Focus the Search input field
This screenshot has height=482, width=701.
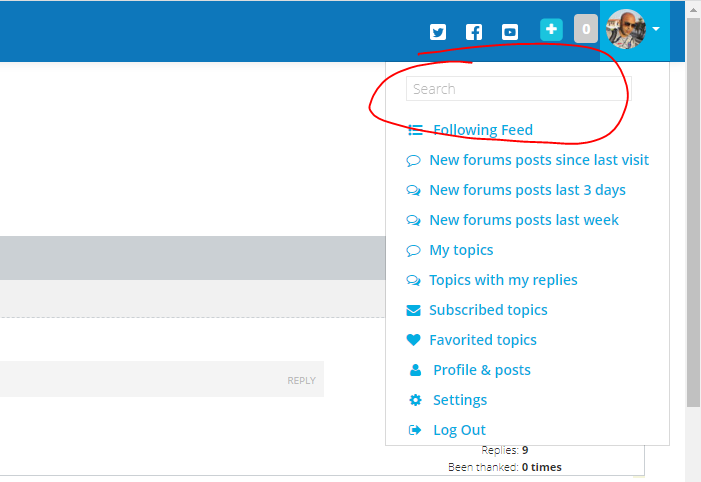(519, 89)
